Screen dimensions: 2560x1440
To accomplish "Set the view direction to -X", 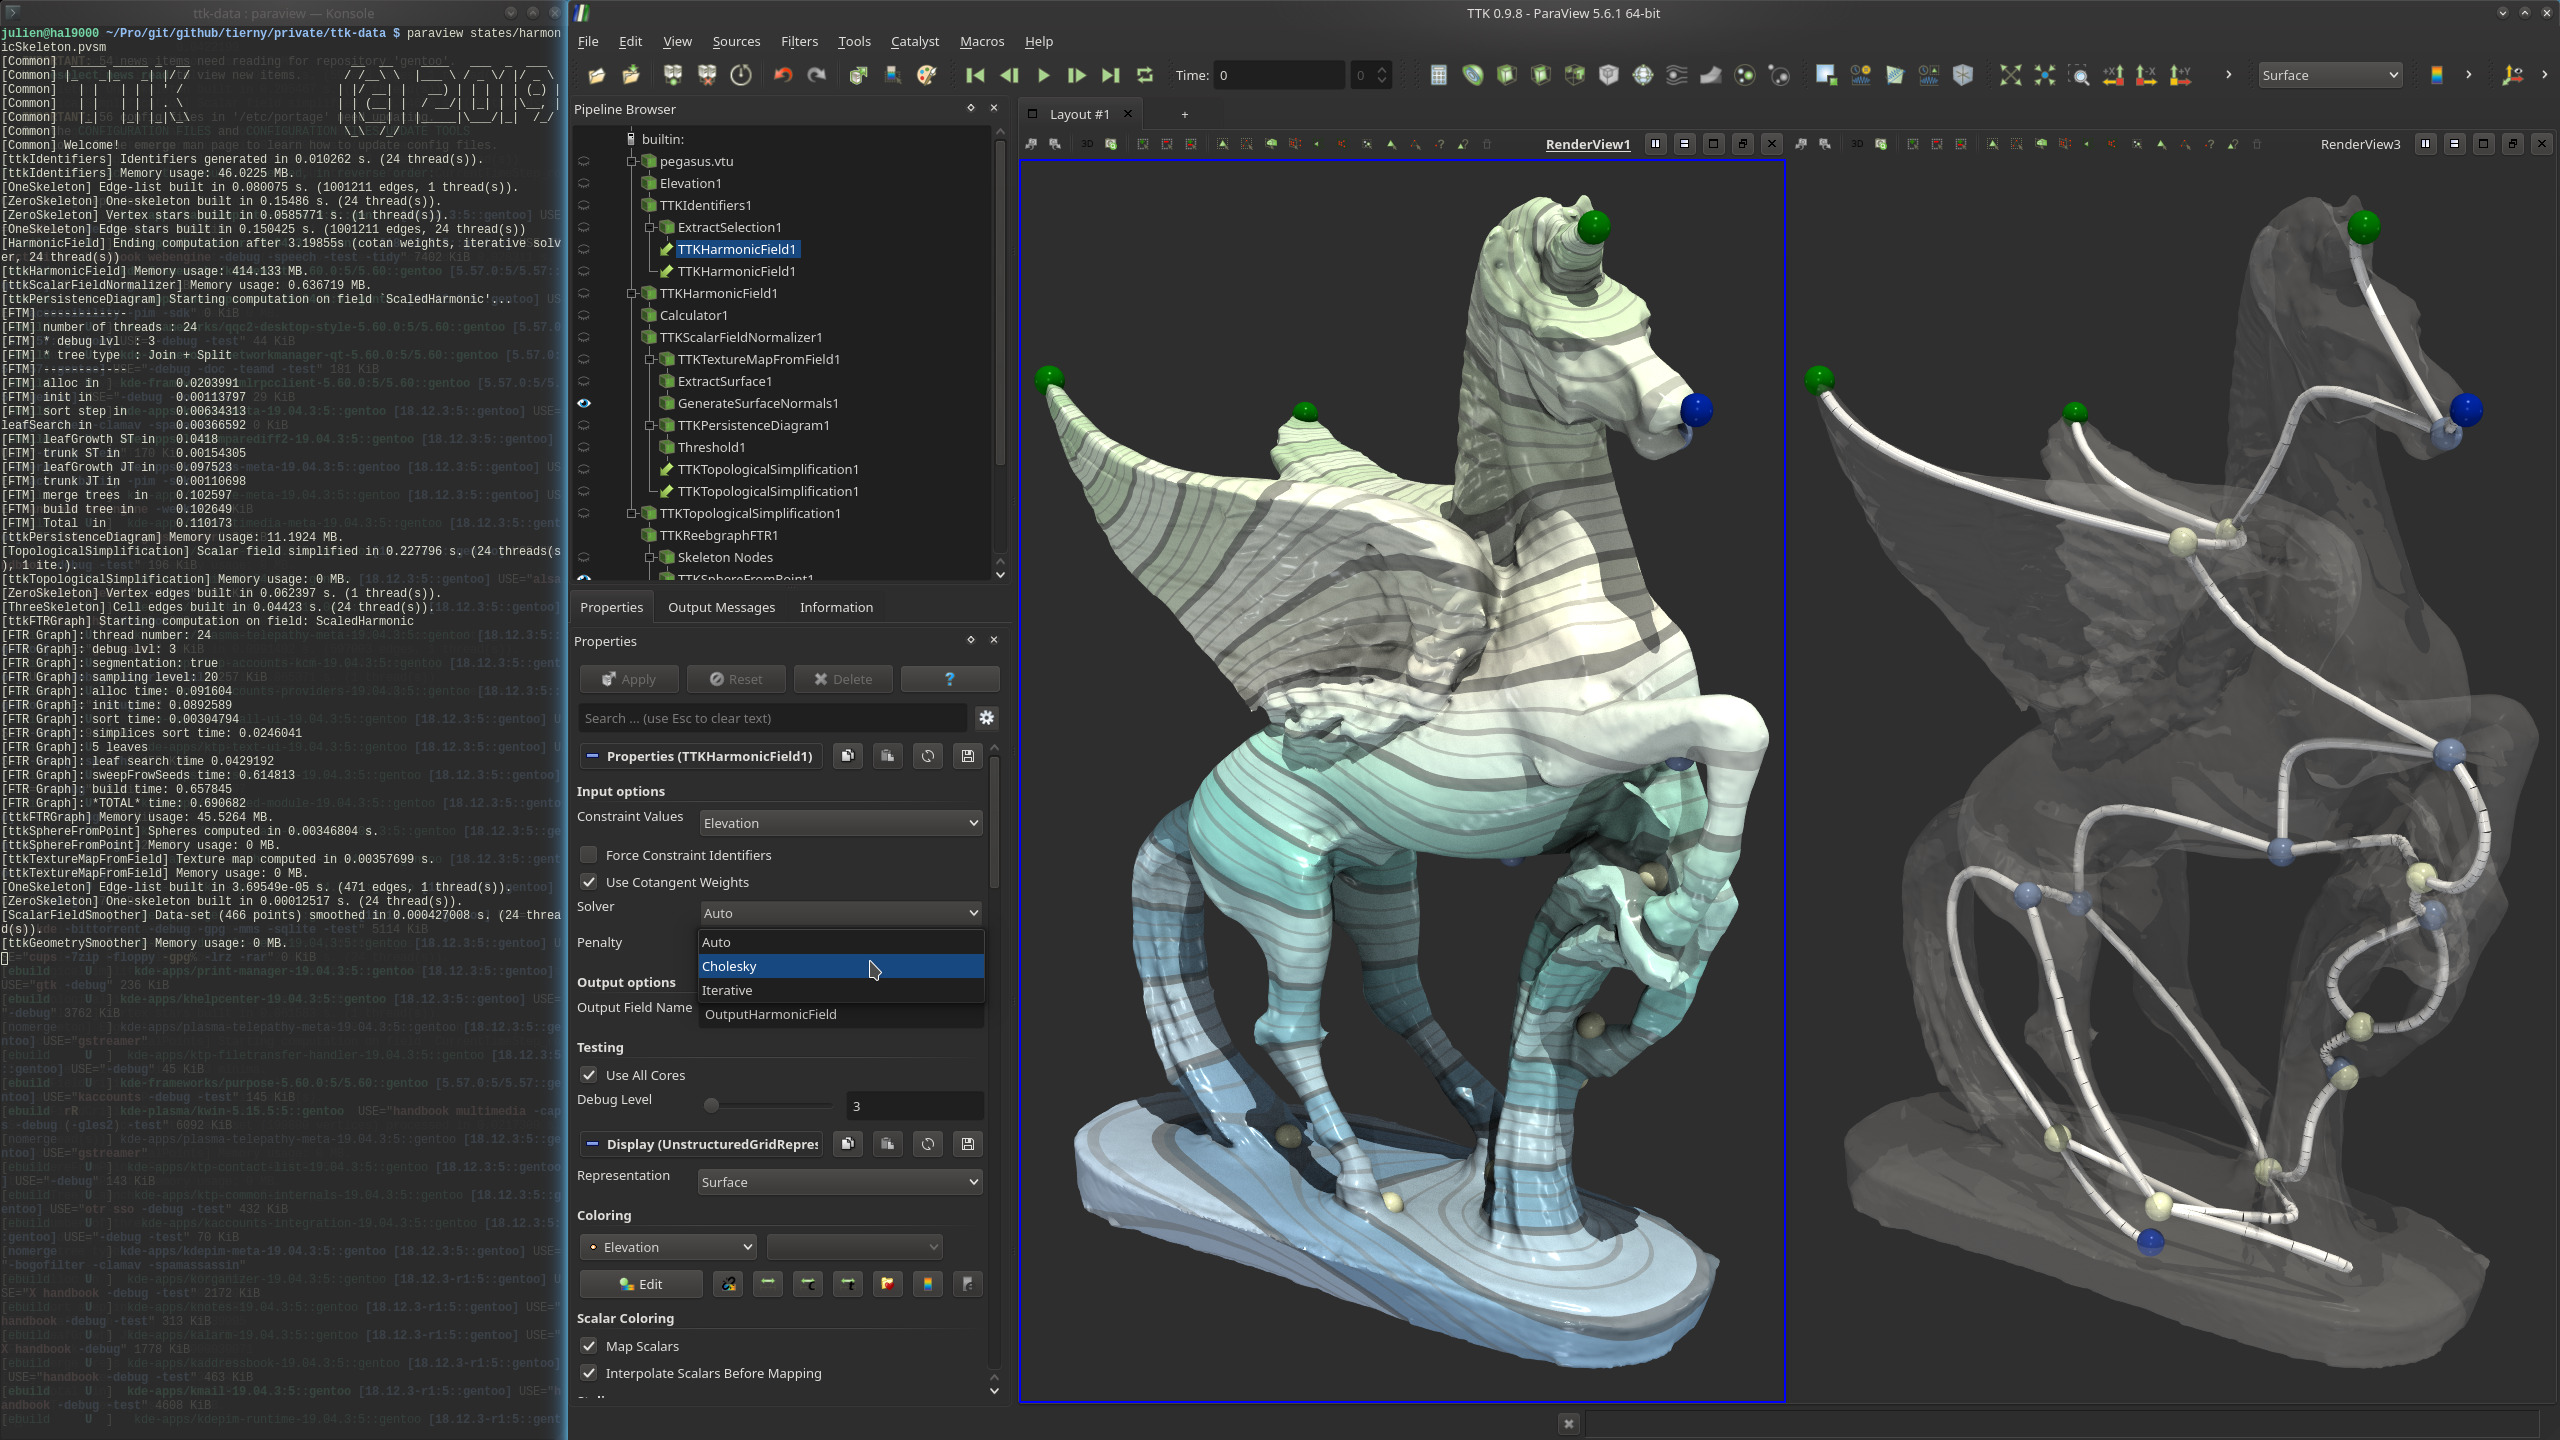I will [2147, 75].
